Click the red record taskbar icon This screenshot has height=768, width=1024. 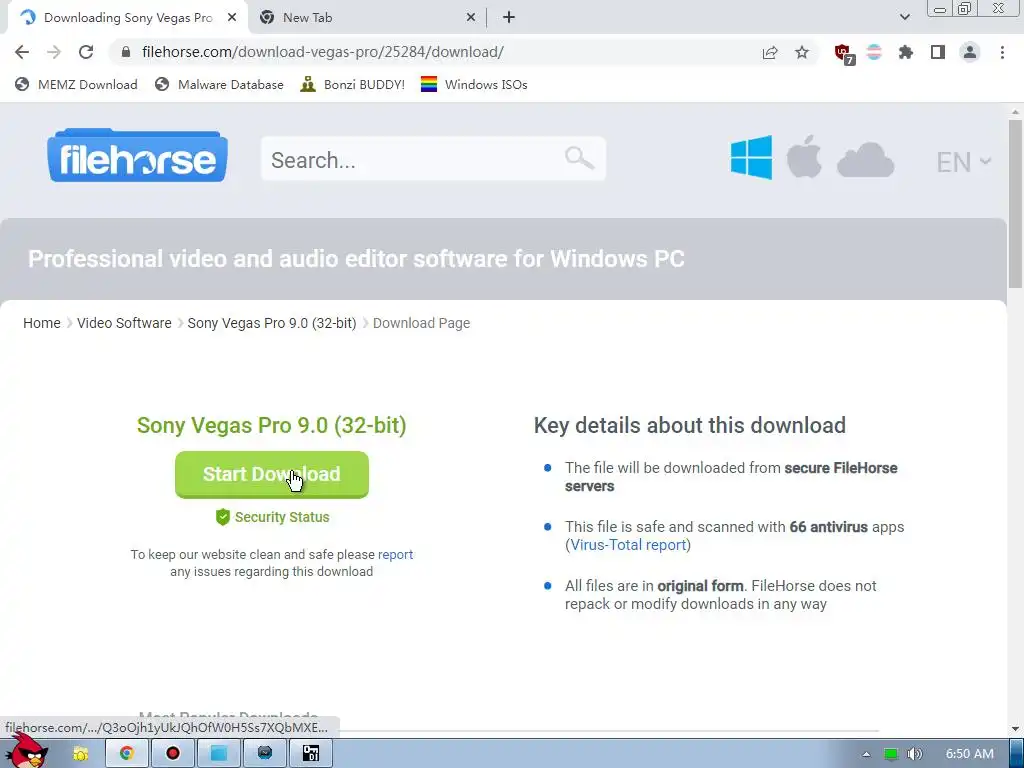(173, 754)
